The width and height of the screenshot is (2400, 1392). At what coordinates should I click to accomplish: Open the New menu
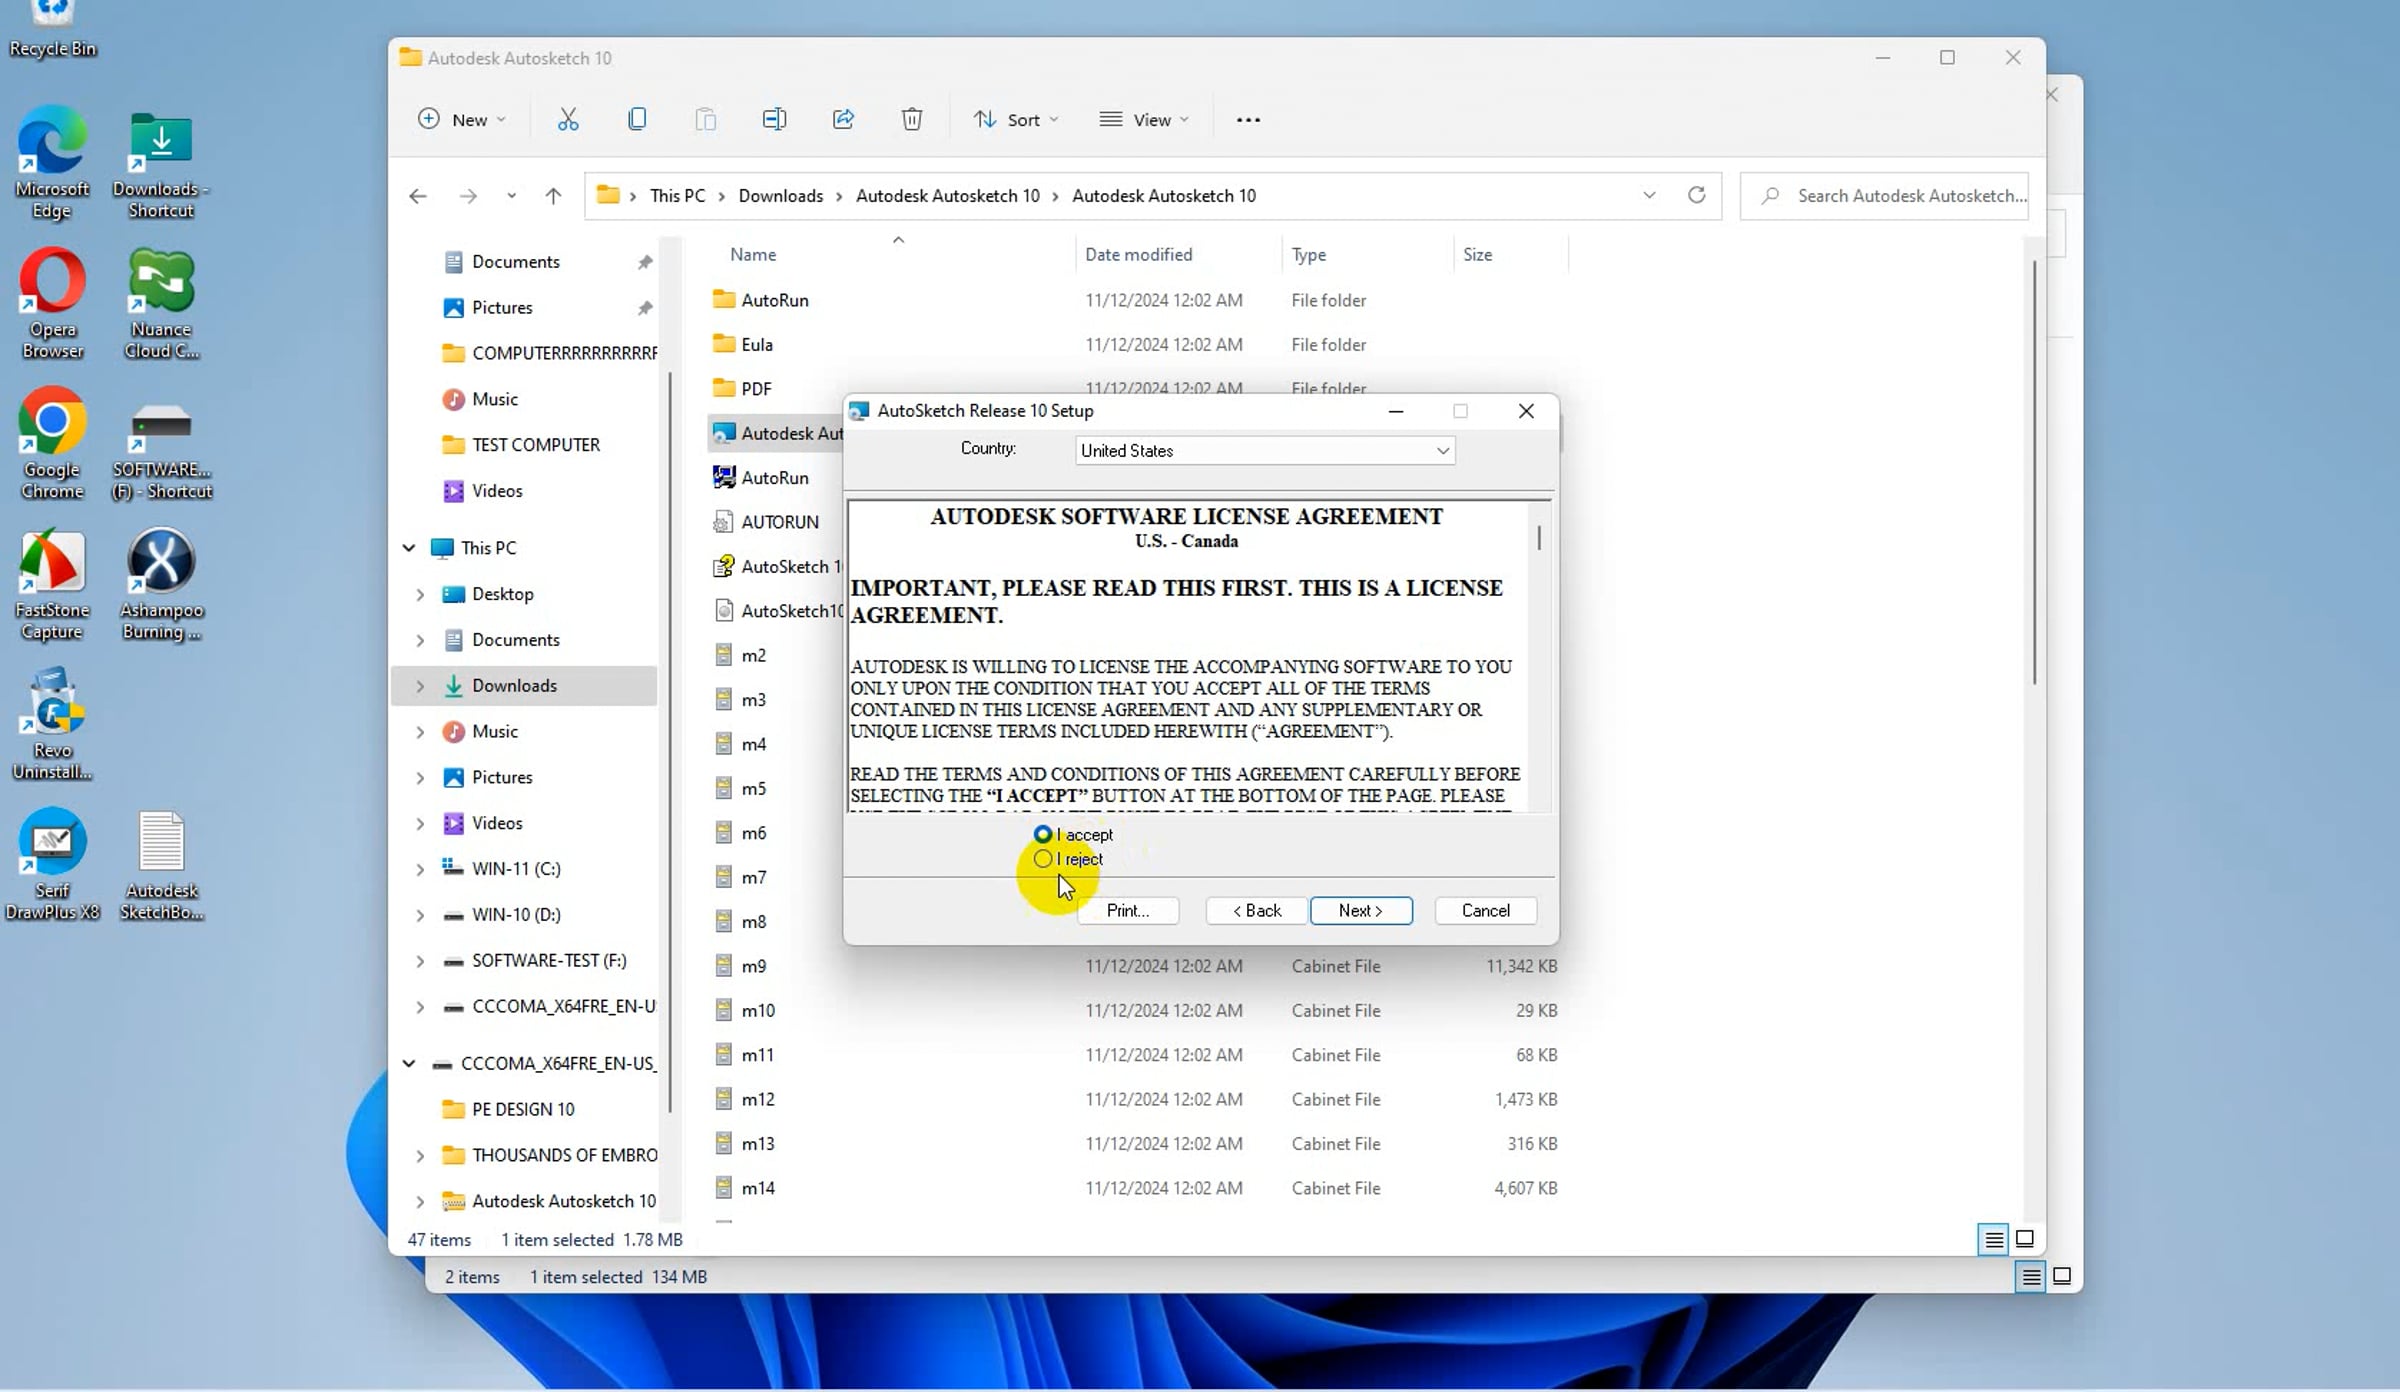[460, 118]
